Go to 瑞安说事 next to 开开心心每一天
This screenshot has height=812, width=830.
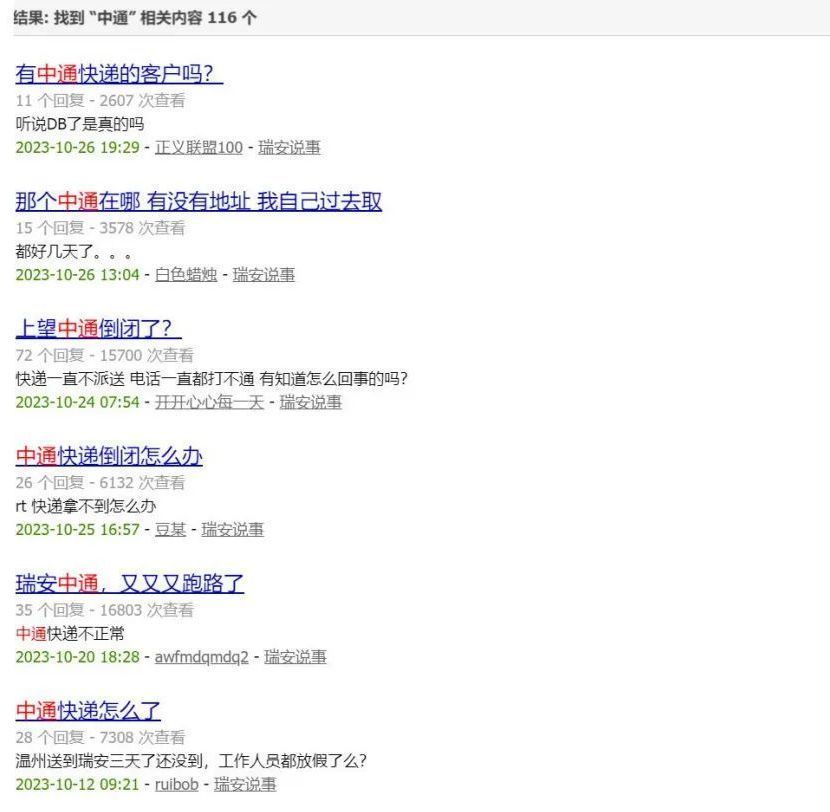click(x=310, y=401)
